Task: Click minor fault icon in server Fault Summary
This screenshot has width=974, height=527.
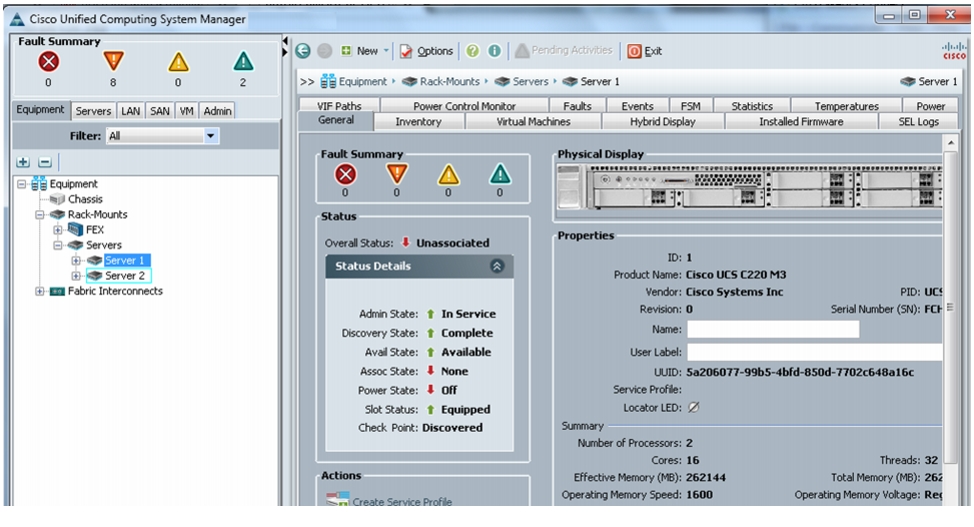Action: tap(448, 175)
